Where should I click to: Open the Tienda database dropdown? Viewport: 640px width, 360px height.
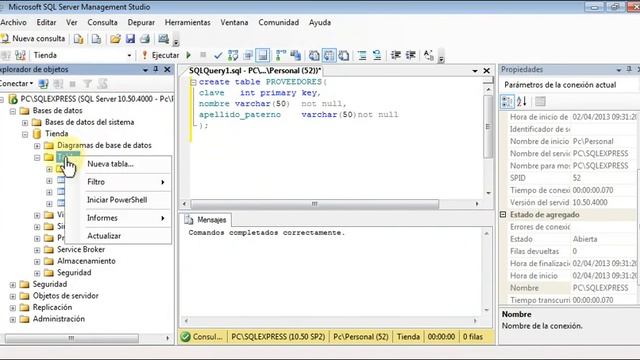click(x=129, y=55)
